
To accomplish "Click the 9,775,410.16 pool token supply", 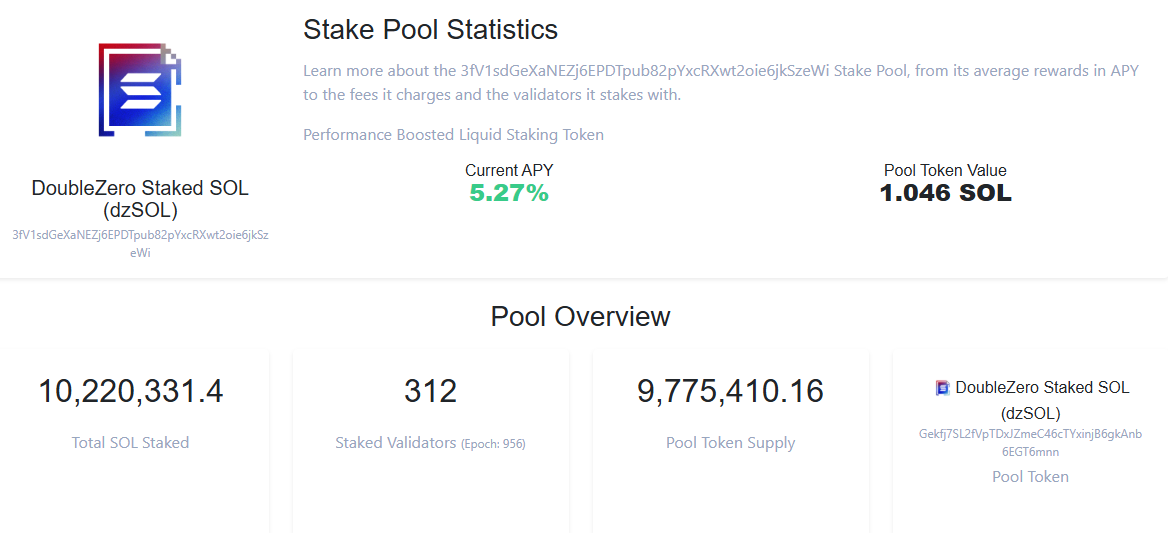I will 730,392.
